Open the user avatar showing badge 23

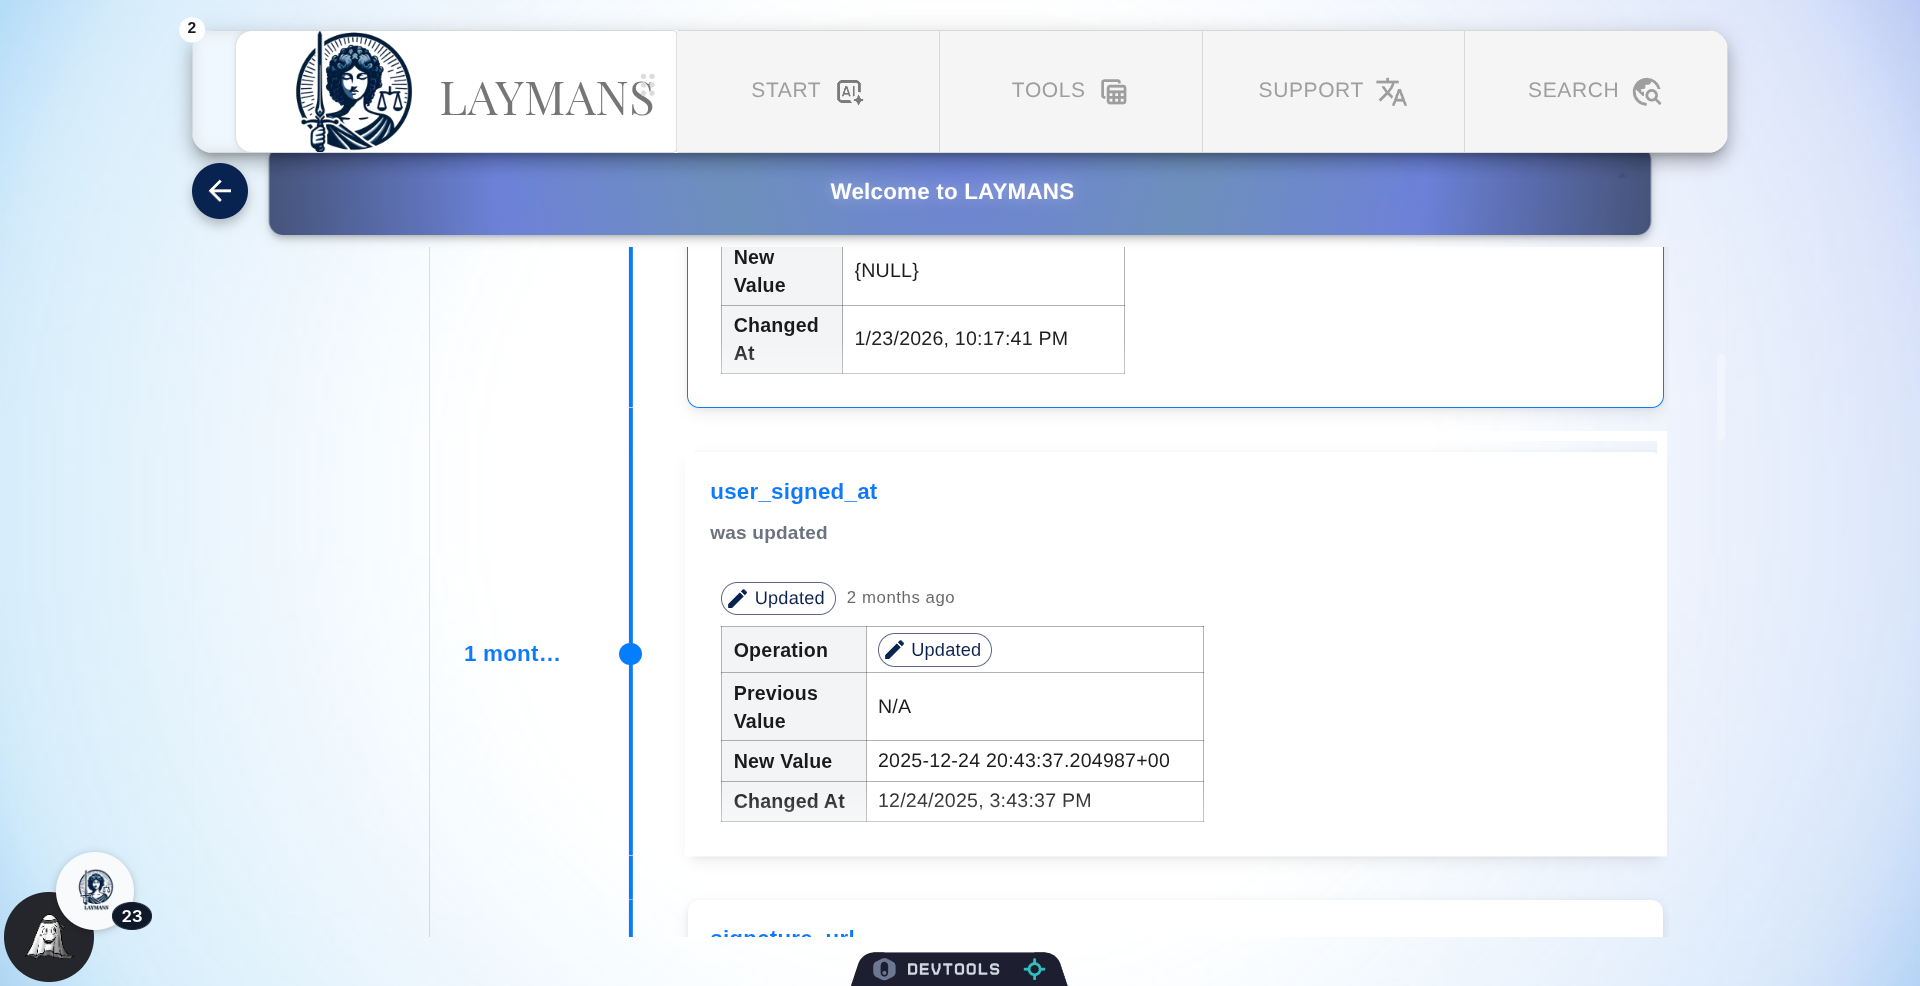pyautogui.click(x=48, y=938)
